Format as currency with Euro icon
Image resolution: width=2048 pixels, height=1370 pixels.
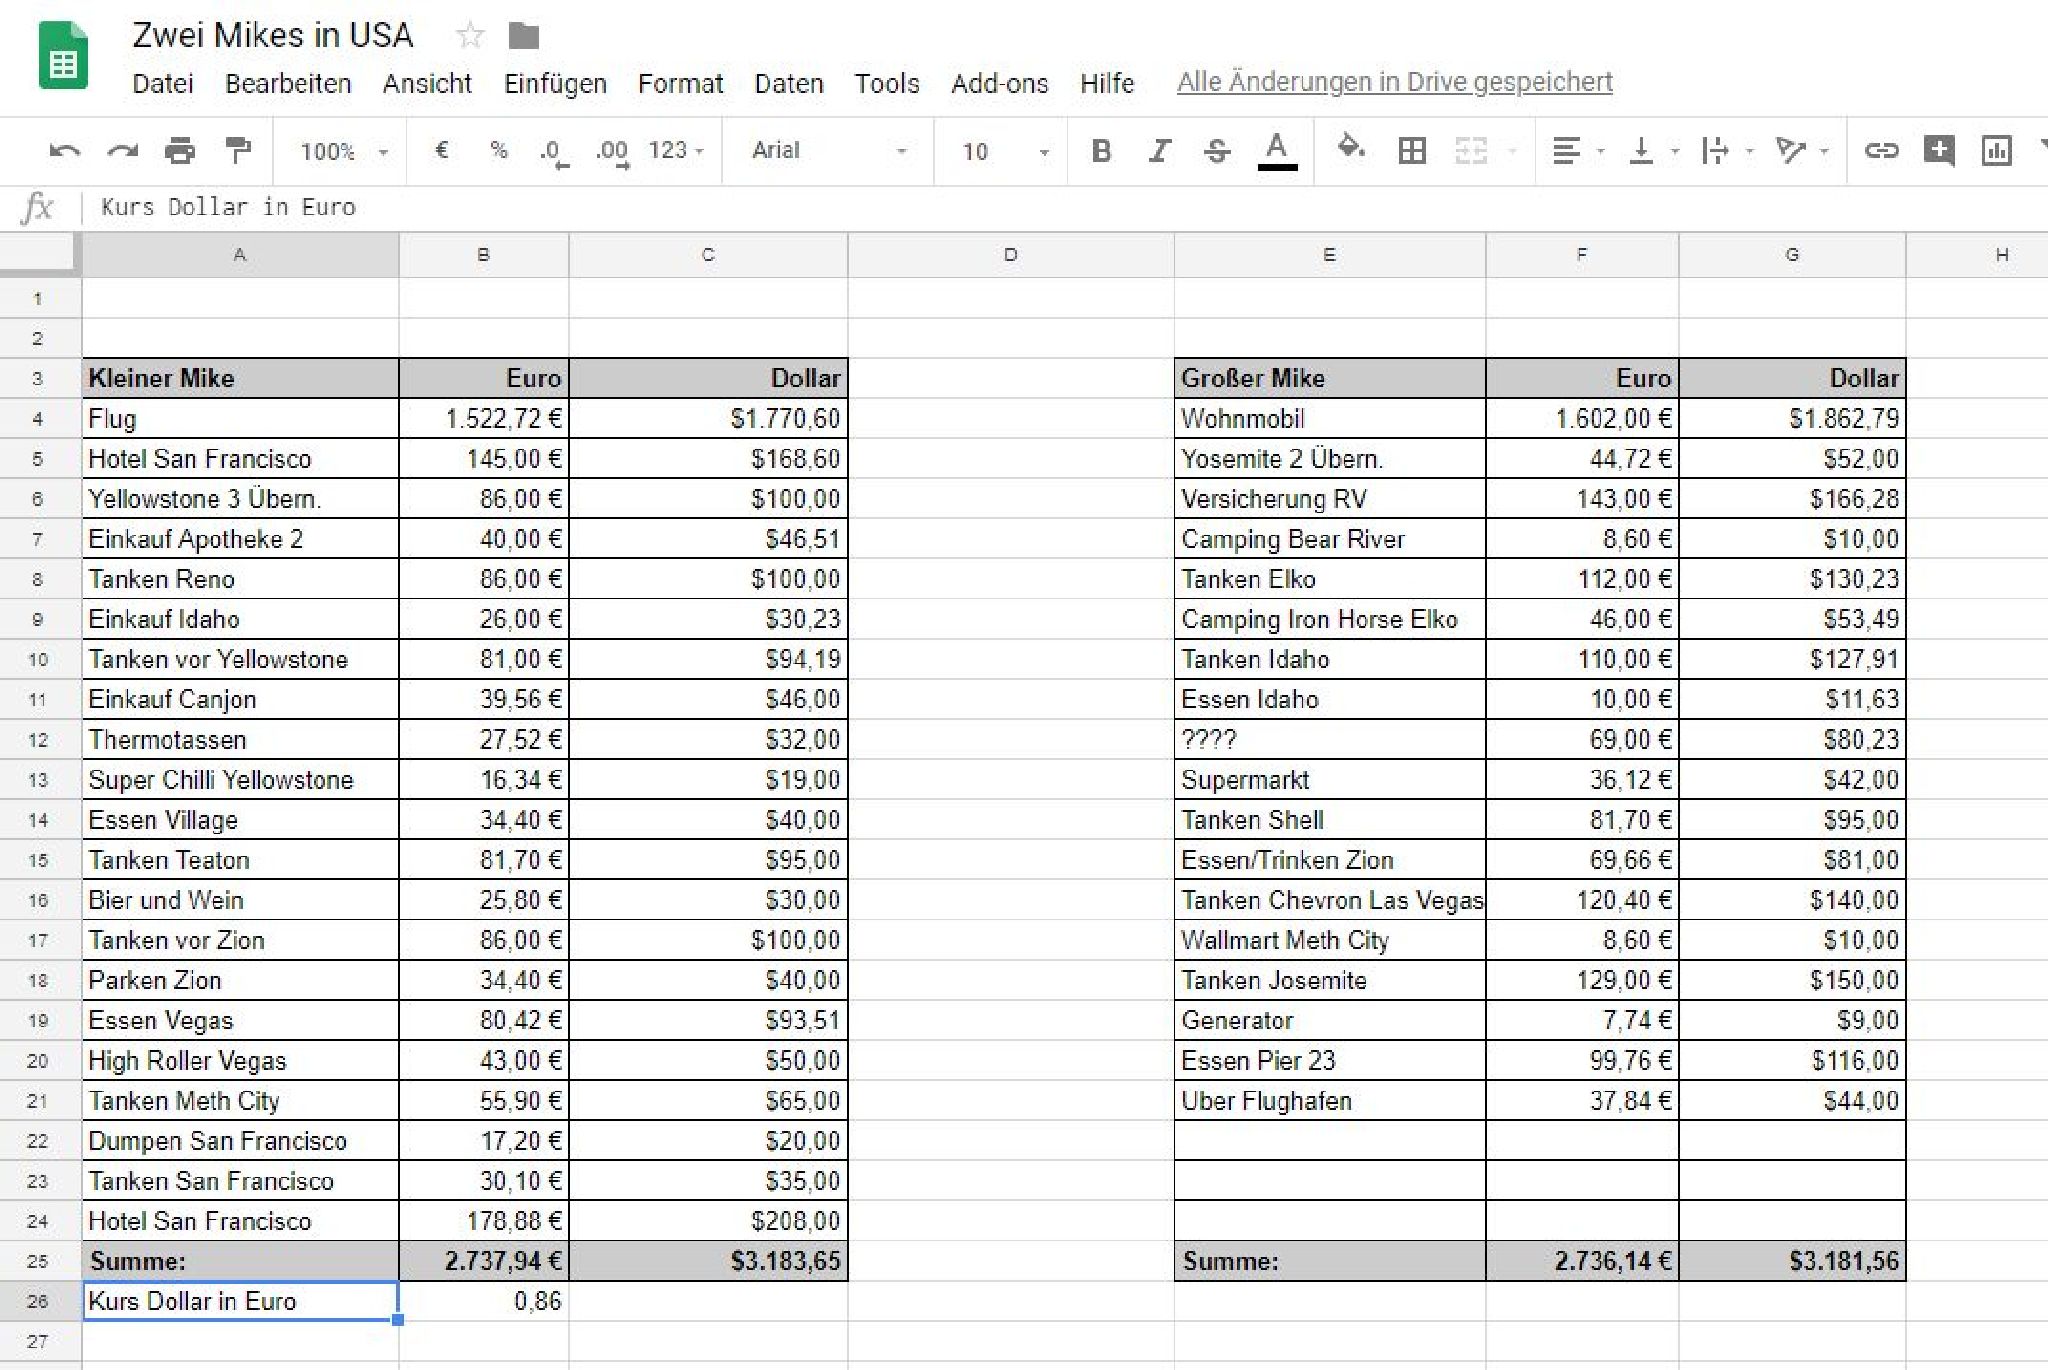(x=441, y=150)
